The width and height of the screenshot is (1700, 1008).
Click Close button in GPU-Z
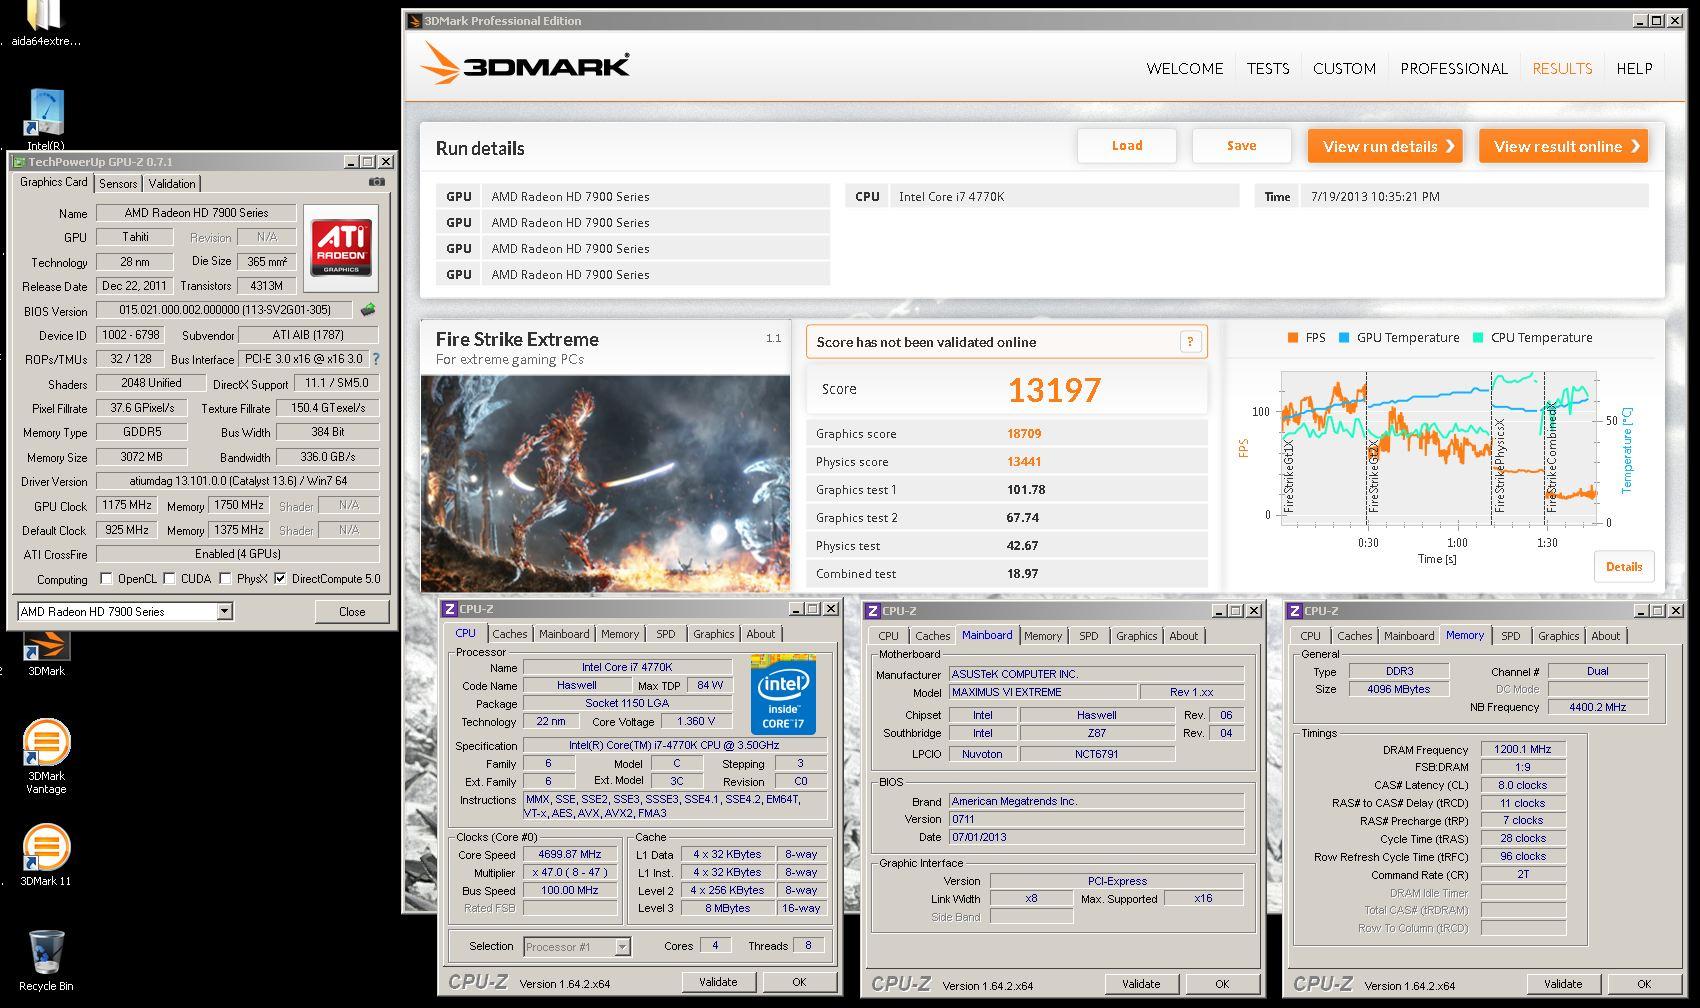click(x=352, y=611)
